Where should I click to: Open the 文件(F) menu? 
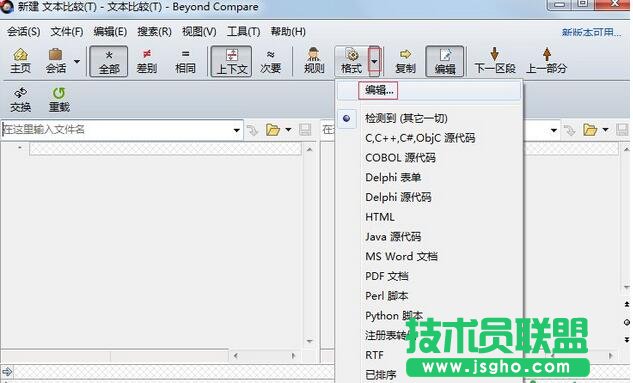pos(67,31)
